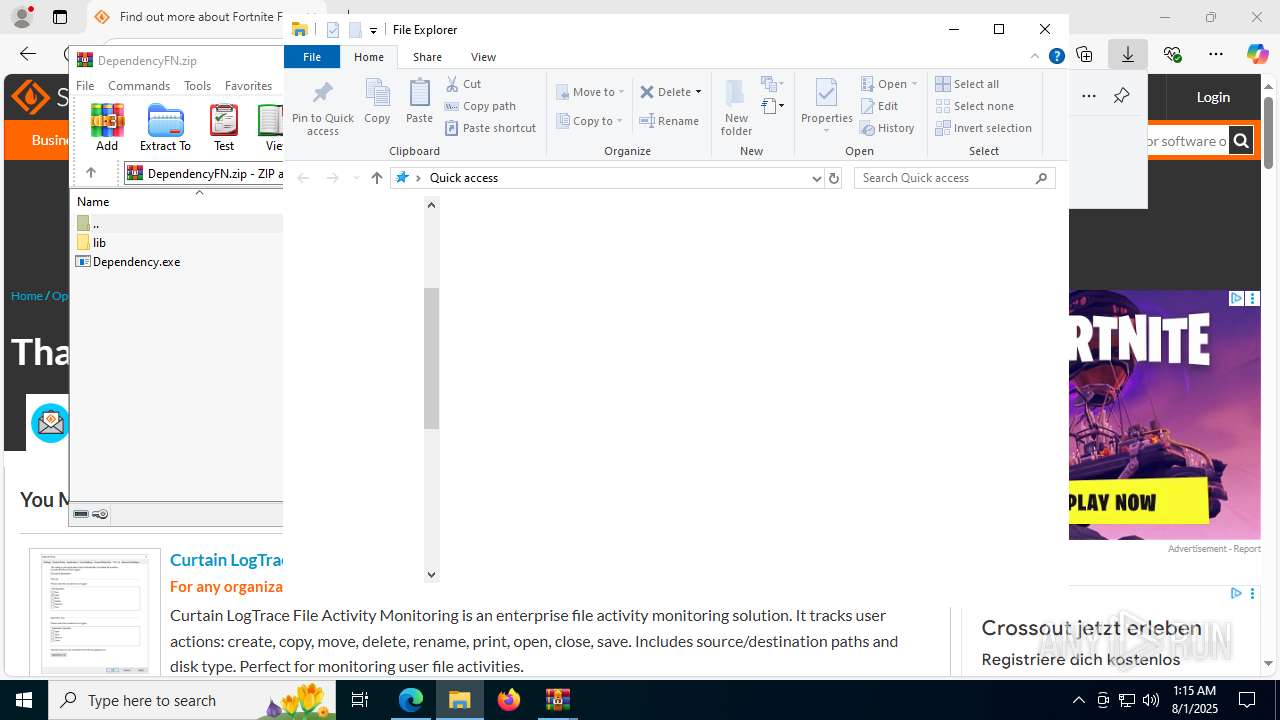This screenshot has width=1280, height=720.
Task: Click the Edit command in Open group
Action: coord(879,106)
